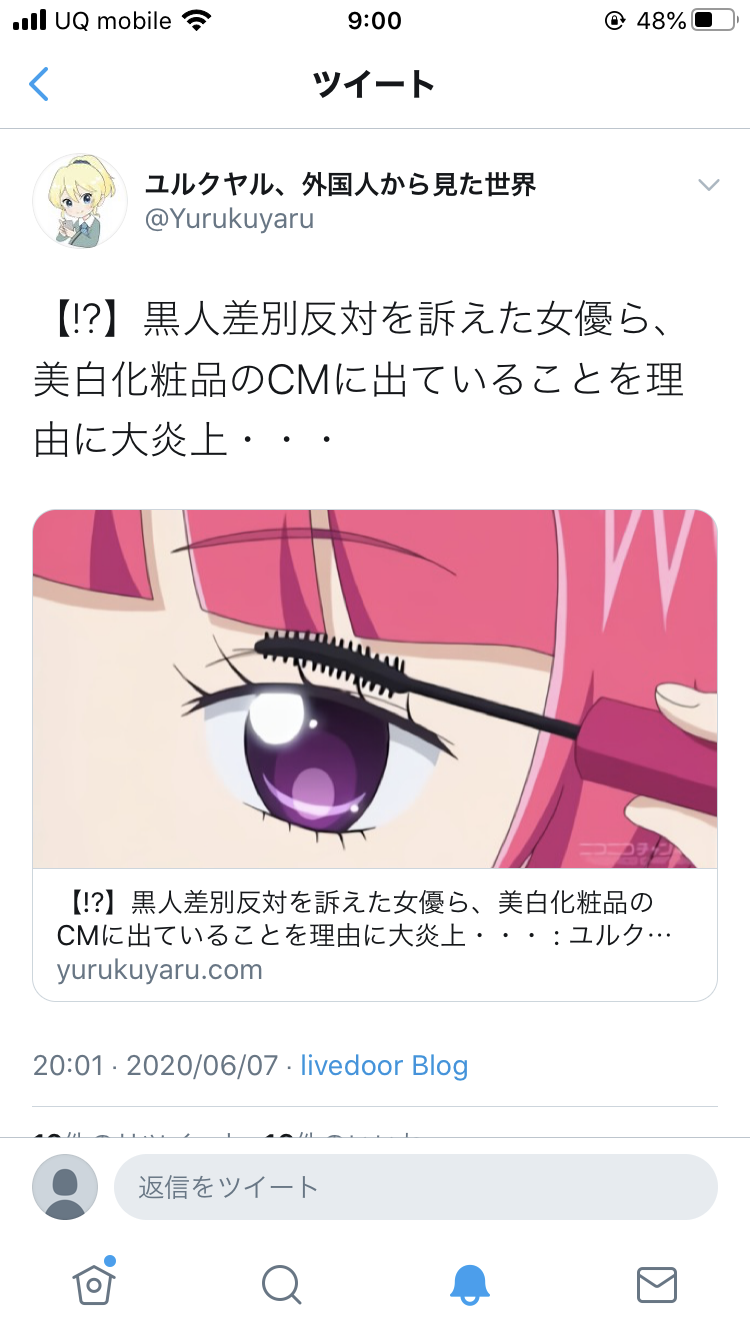
Task: Tap display name ユルクヤル、外国人から見た世界
Action: (341, 184)
